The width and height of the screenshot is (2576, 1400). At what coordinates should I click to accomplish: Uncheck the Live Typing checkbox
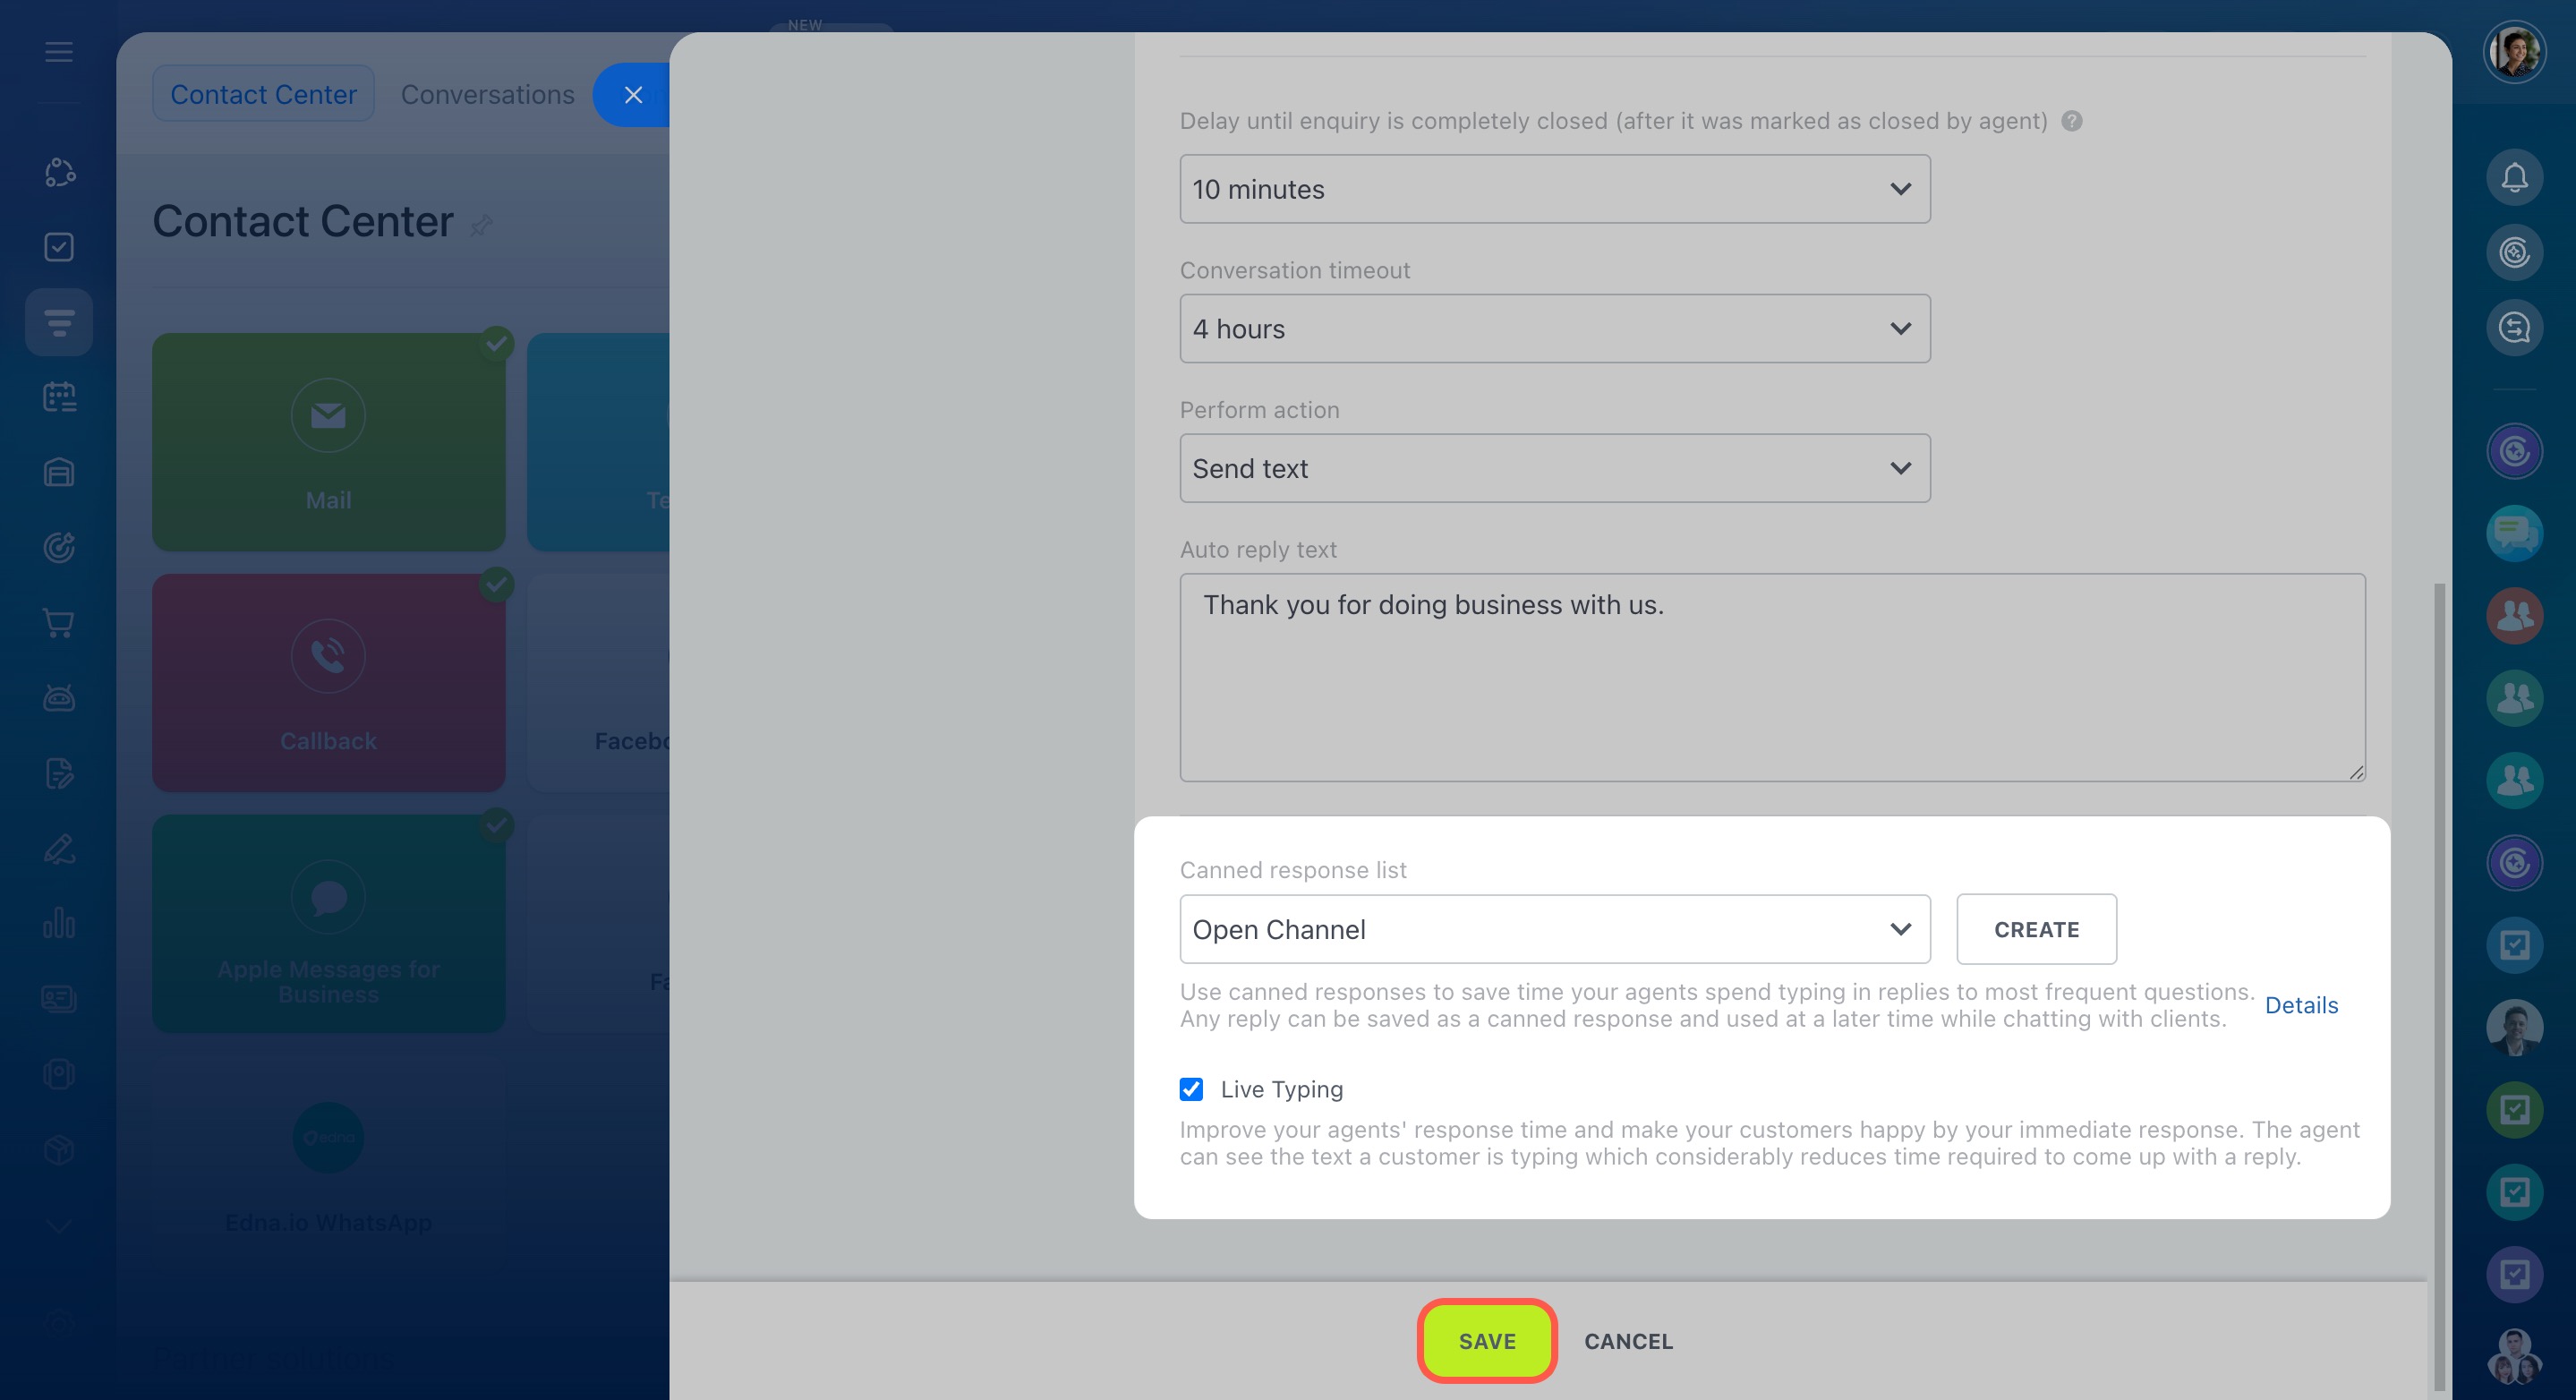click(1191, 1089)
